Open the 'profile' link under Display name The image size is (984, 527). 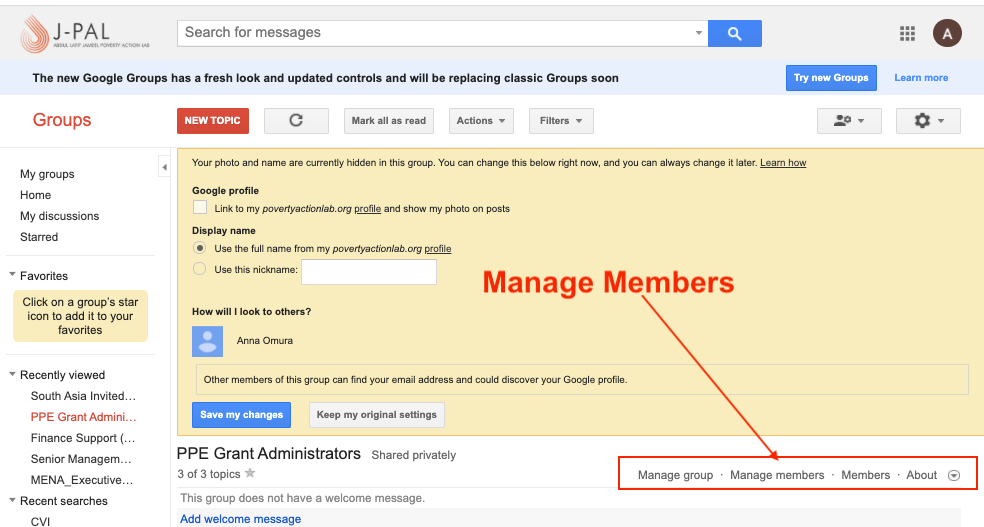[438, 248]
